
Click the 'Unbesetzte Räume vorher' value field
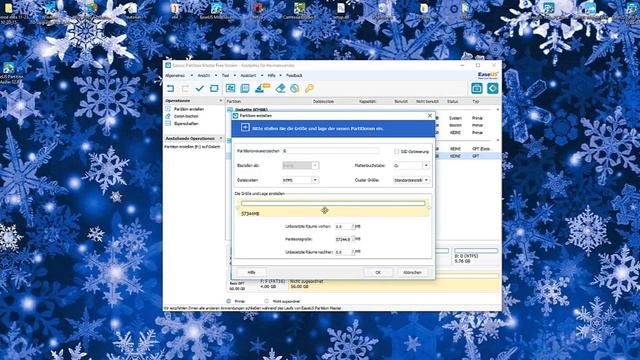[x=343, y=226]
